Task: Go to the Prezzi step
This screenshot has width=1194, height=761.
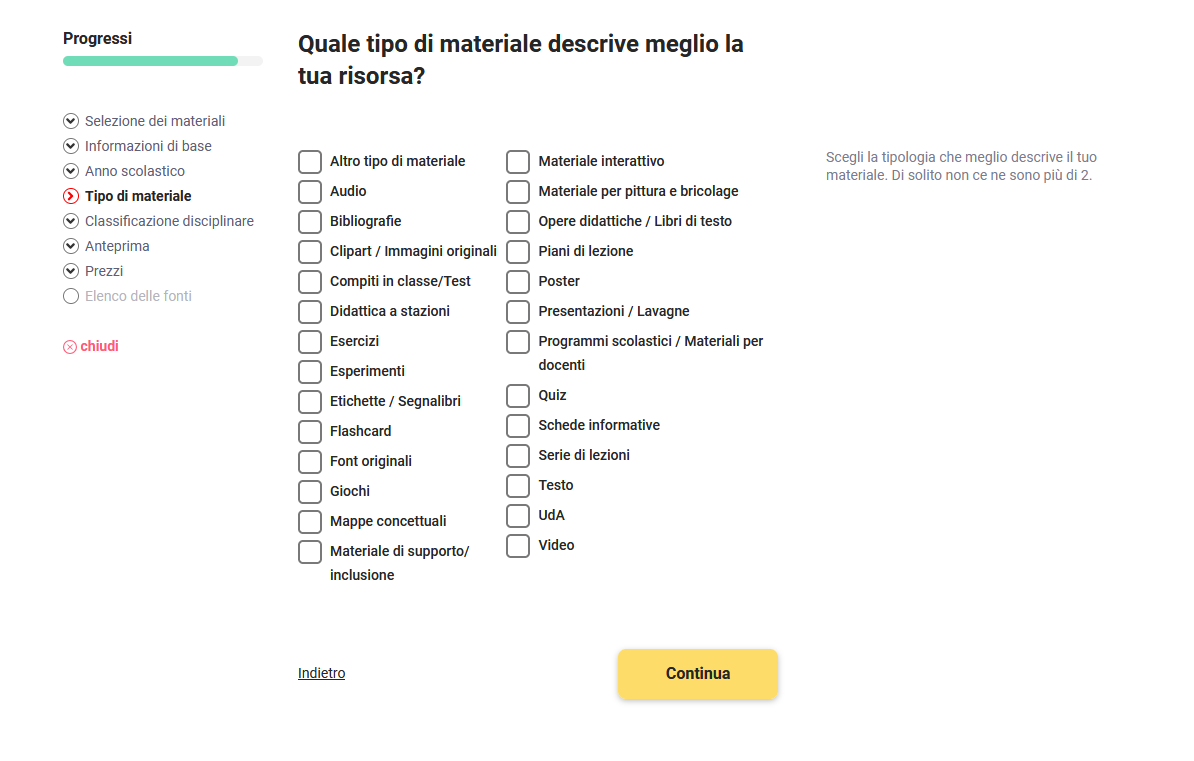Action: [104, 271]
